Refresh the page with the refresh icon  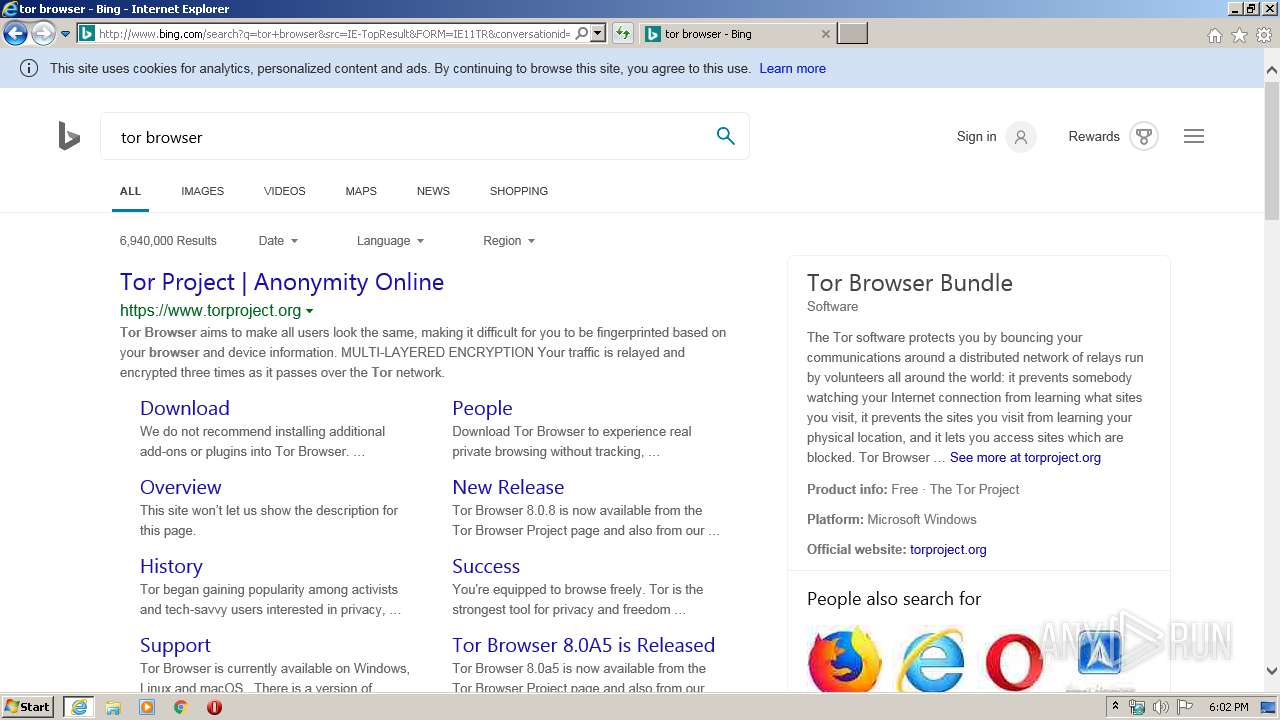623,34
